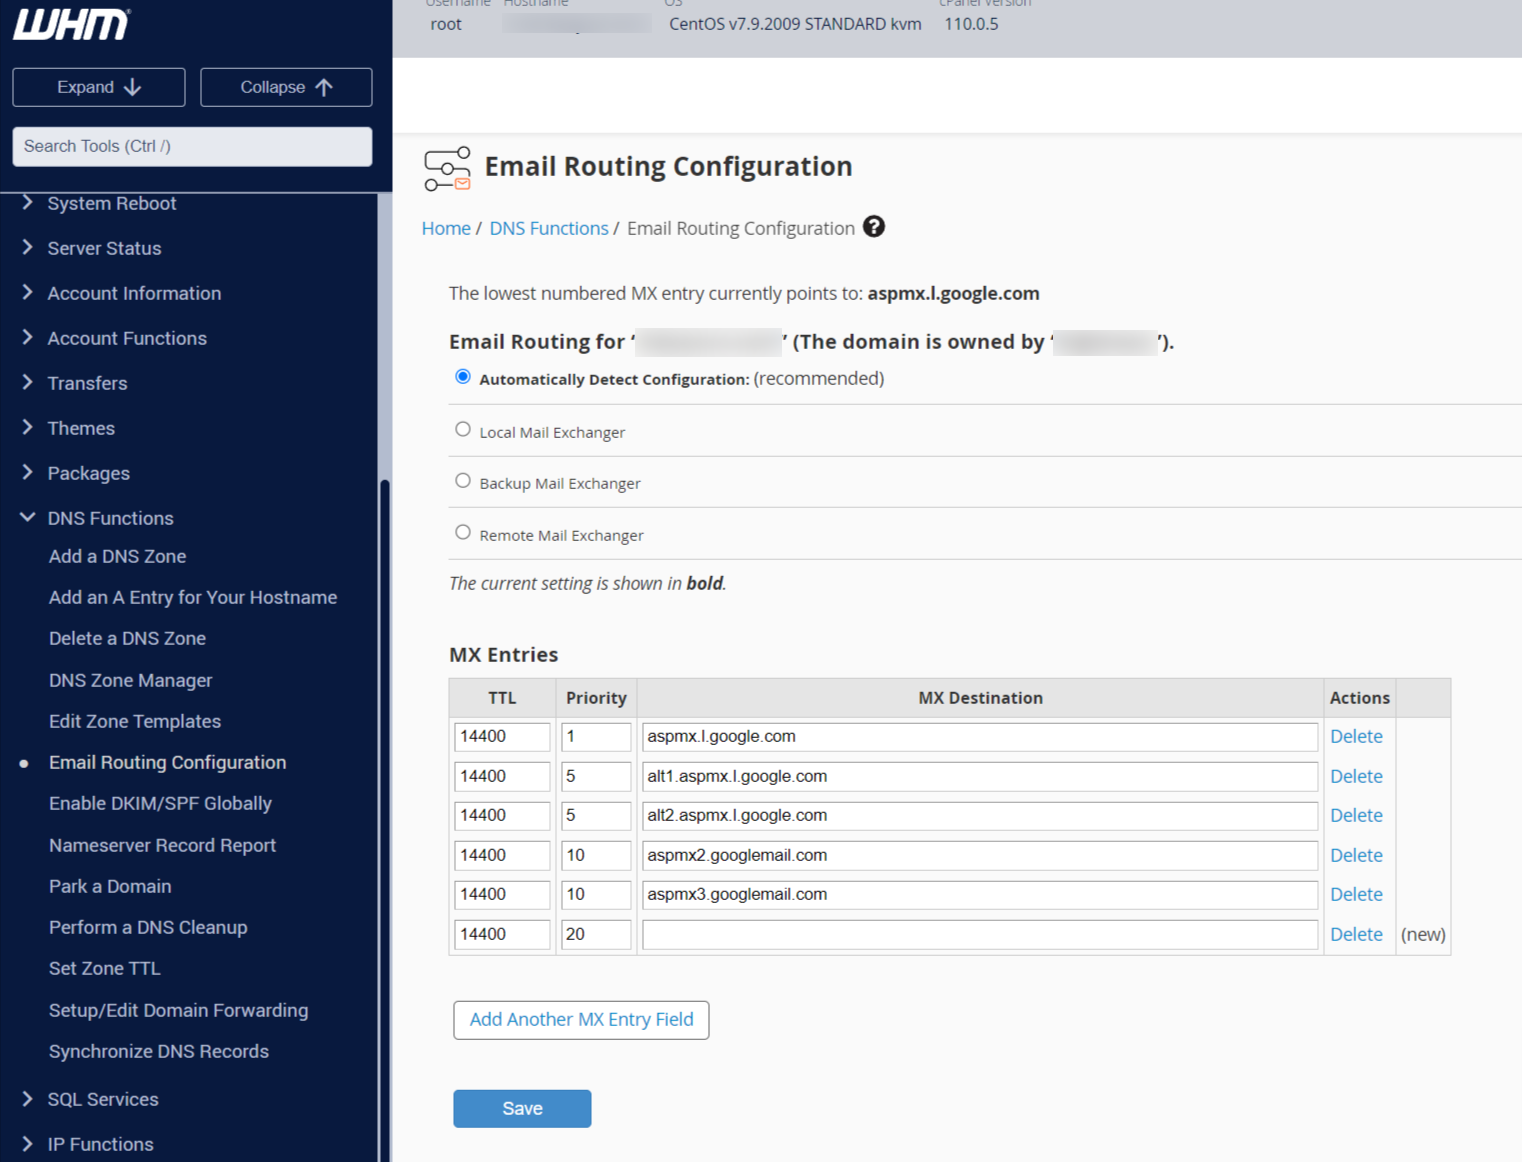Click the empty MX Destination input
Screen dimensions: 1522x1162
tap(980, 934)
